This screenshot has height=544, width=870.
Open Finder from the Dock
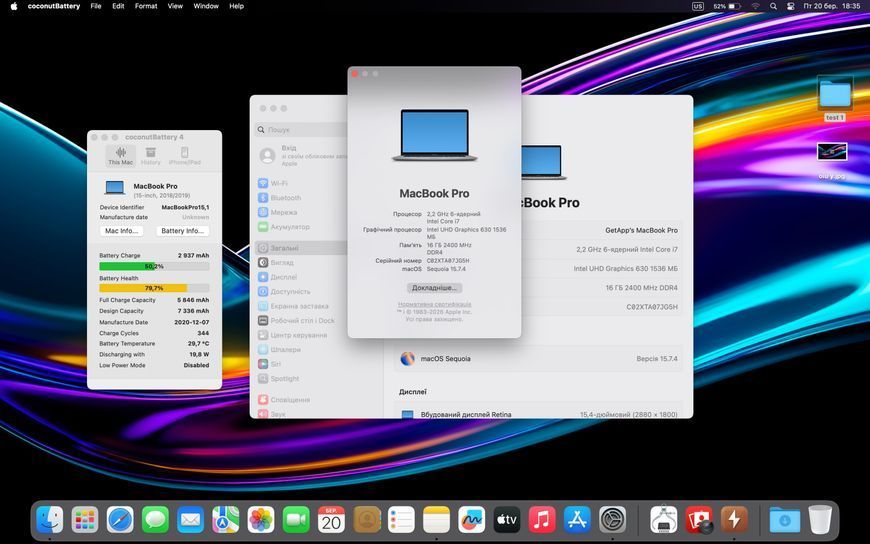pos(50,520)
